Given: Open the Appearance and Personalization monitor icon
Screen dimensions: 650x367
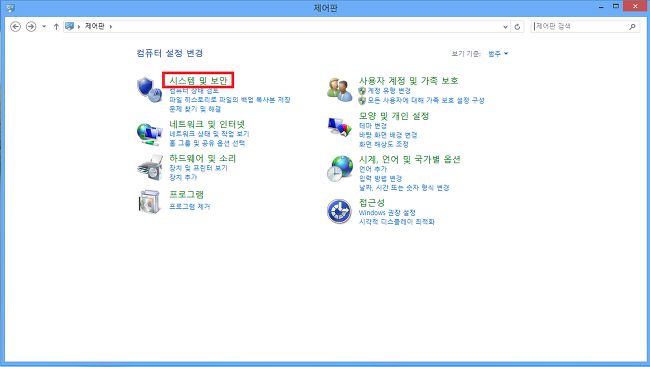Looking at the screenshot, I should [x=339, y=126].
